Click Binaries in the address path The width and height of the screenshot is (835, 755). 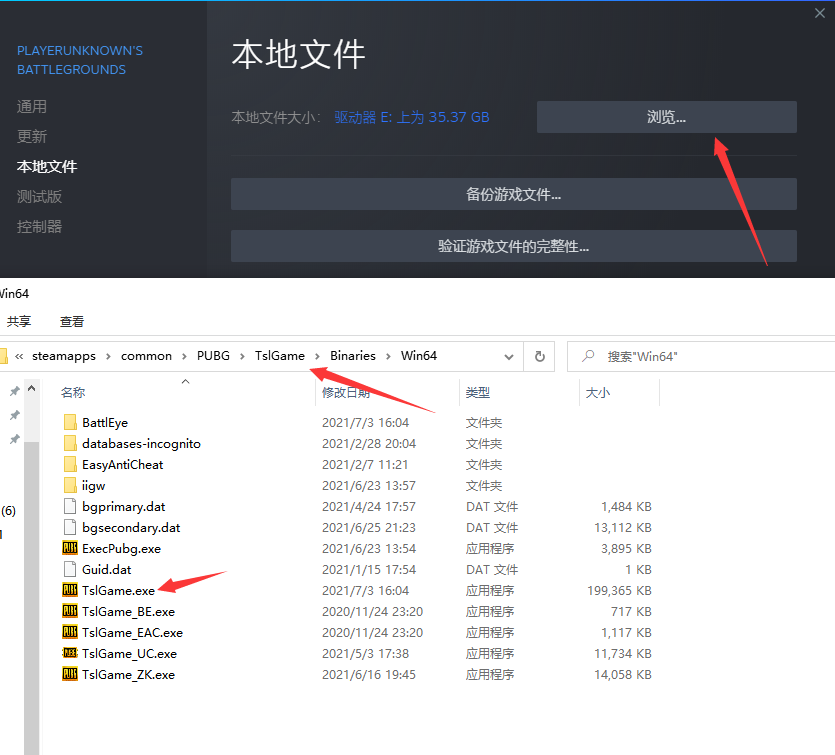coord(353,356)
